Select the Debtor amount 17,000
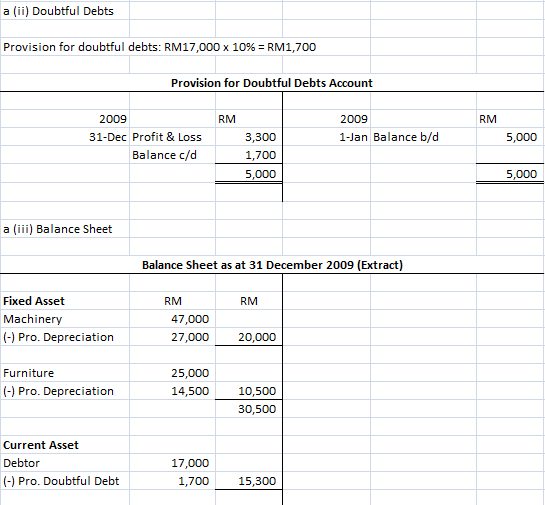The width and height of the screenshot is (545, 505). coord(172,463)
